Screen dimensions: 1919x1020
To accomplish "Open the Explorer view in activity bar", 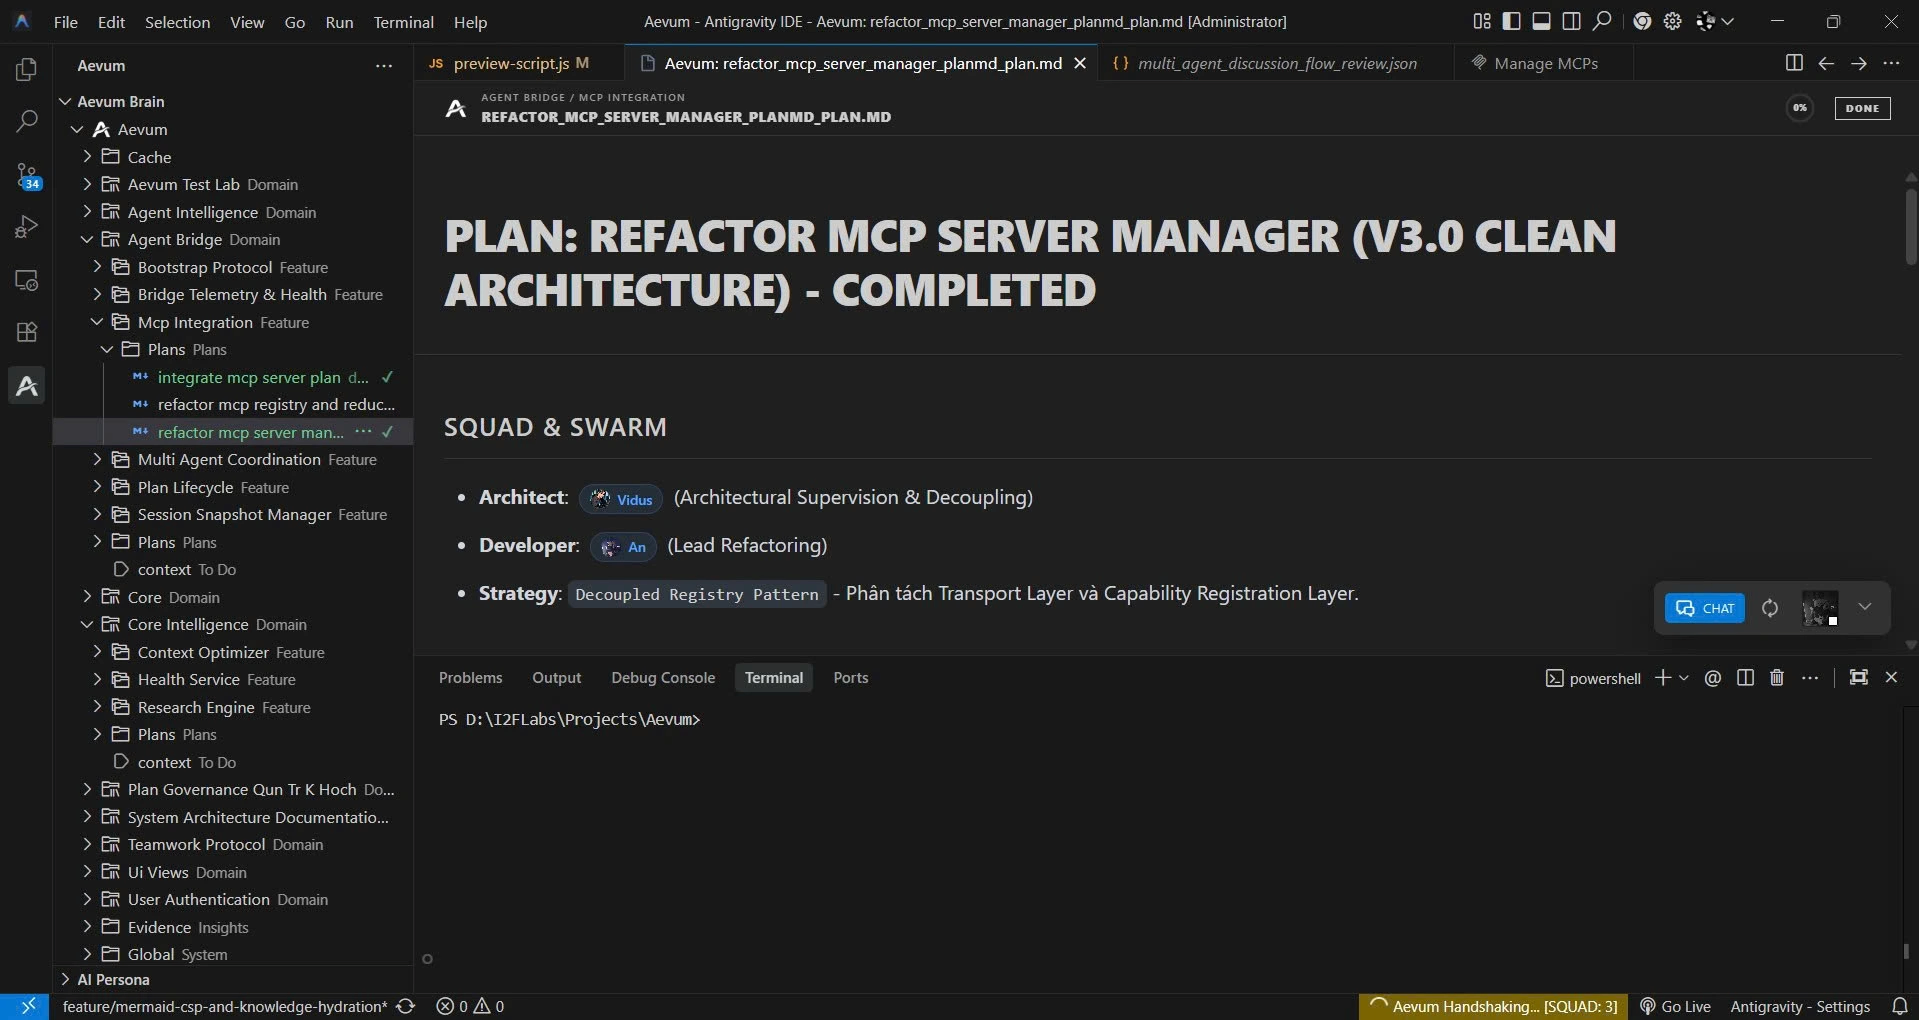I will [27, 69].
